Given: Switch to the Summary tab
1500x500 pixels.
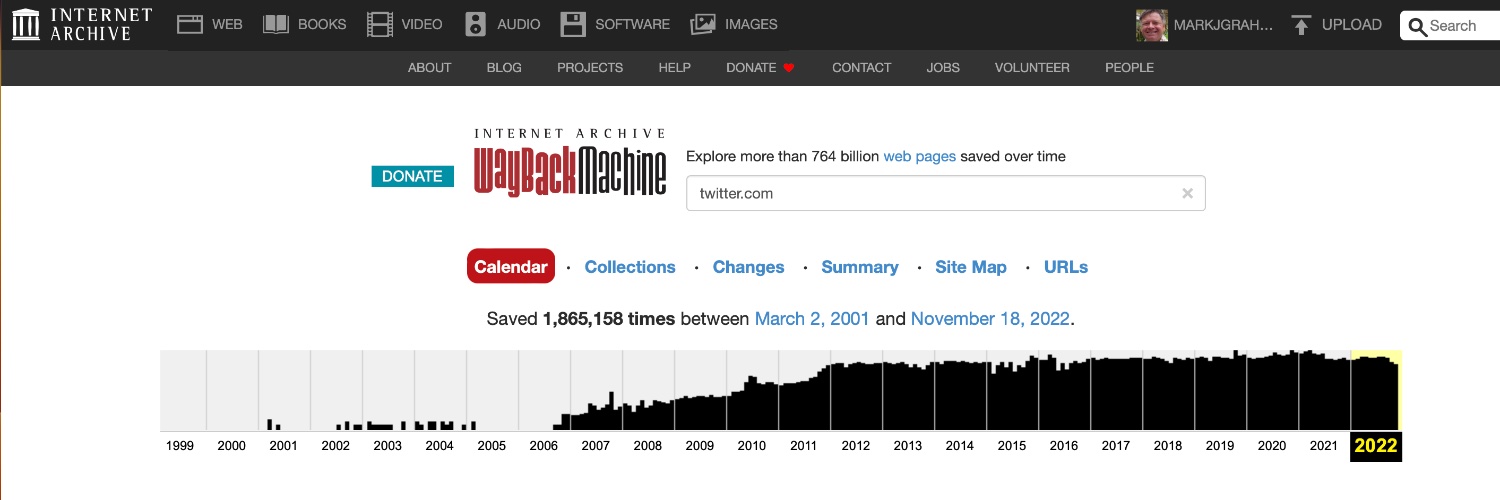Looking at the screenshot, I should click(860, 267).
